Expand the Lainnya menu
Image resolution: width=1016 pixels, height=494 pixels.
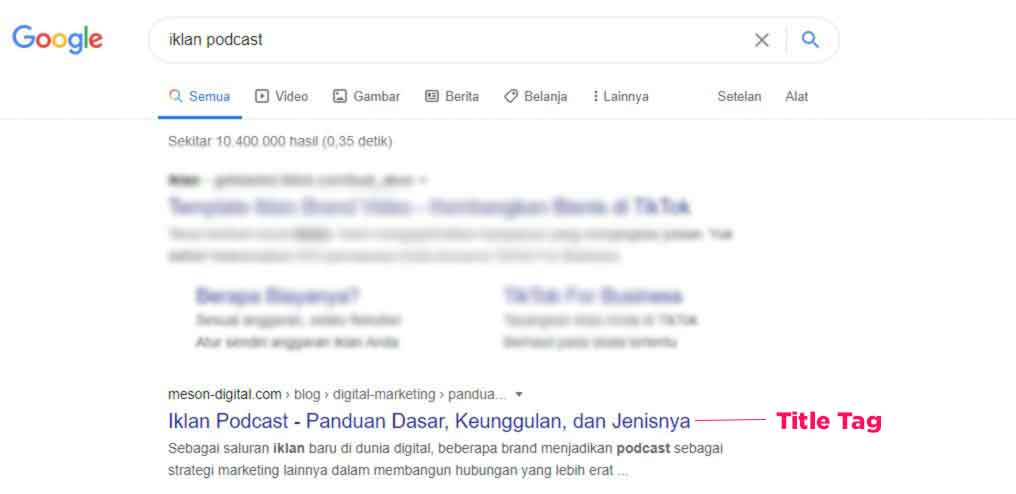[x=621, y=97]
